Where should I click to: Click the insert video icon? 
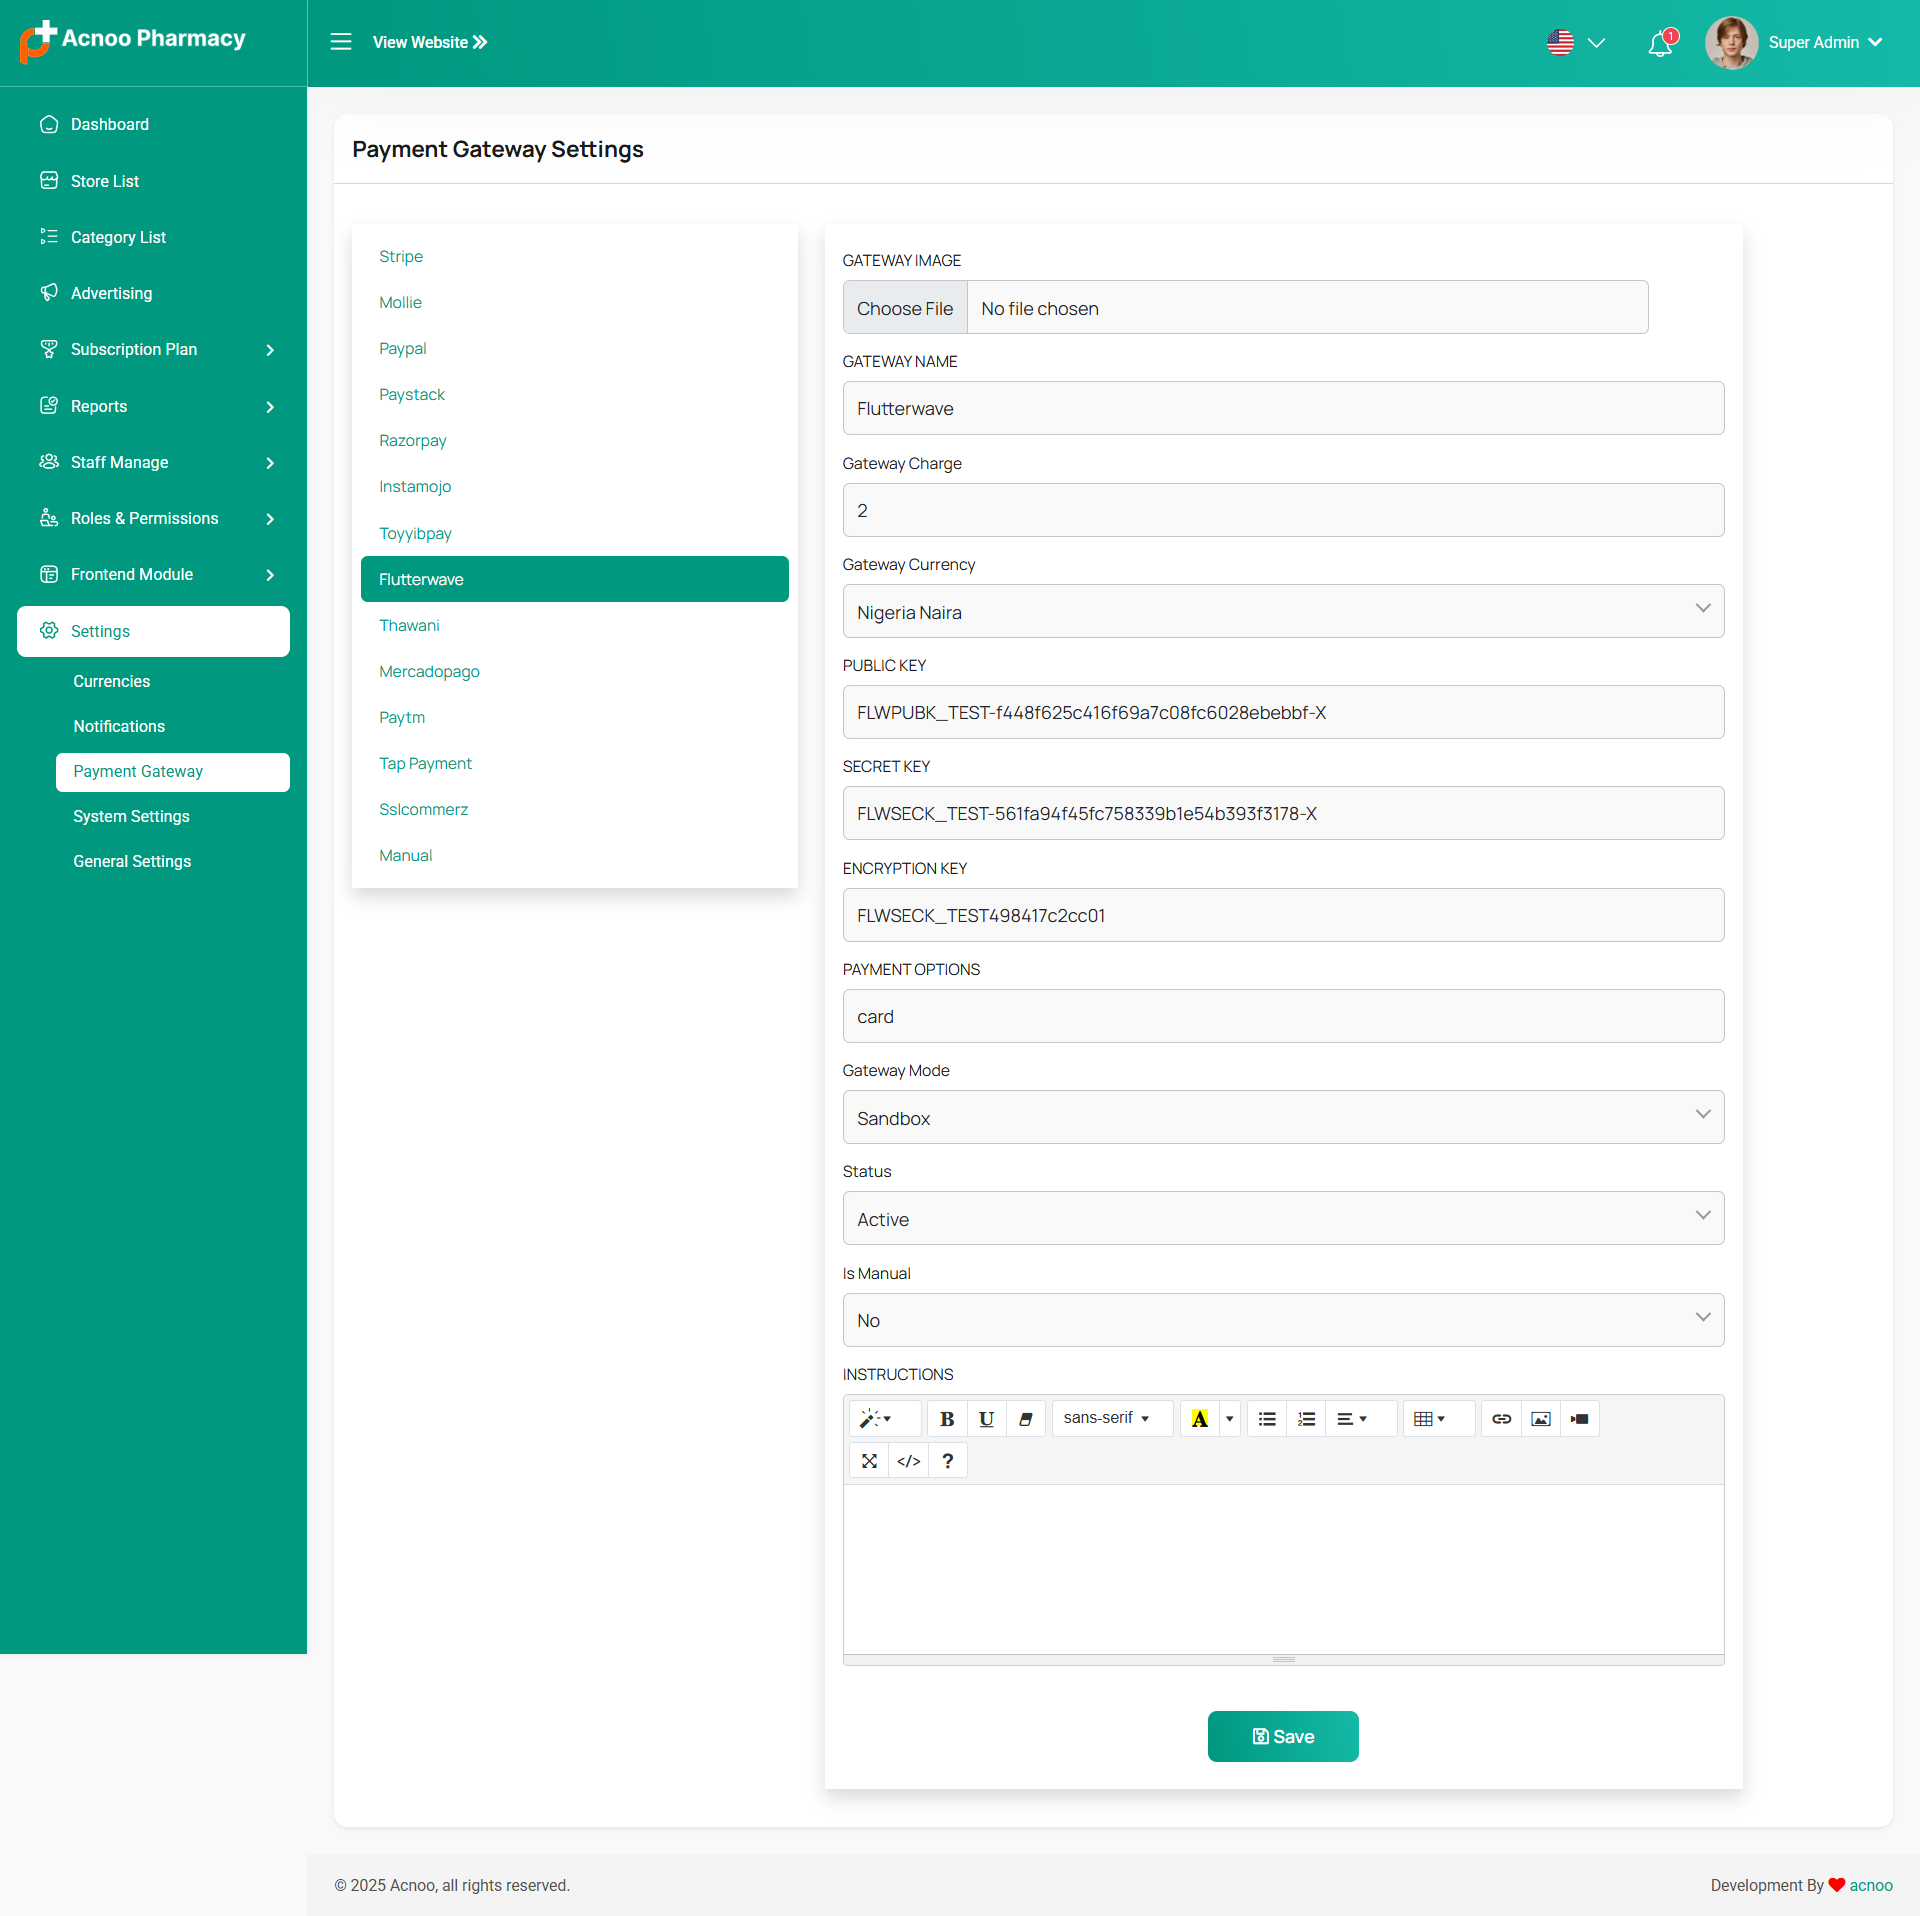tap(1579, 1419)
